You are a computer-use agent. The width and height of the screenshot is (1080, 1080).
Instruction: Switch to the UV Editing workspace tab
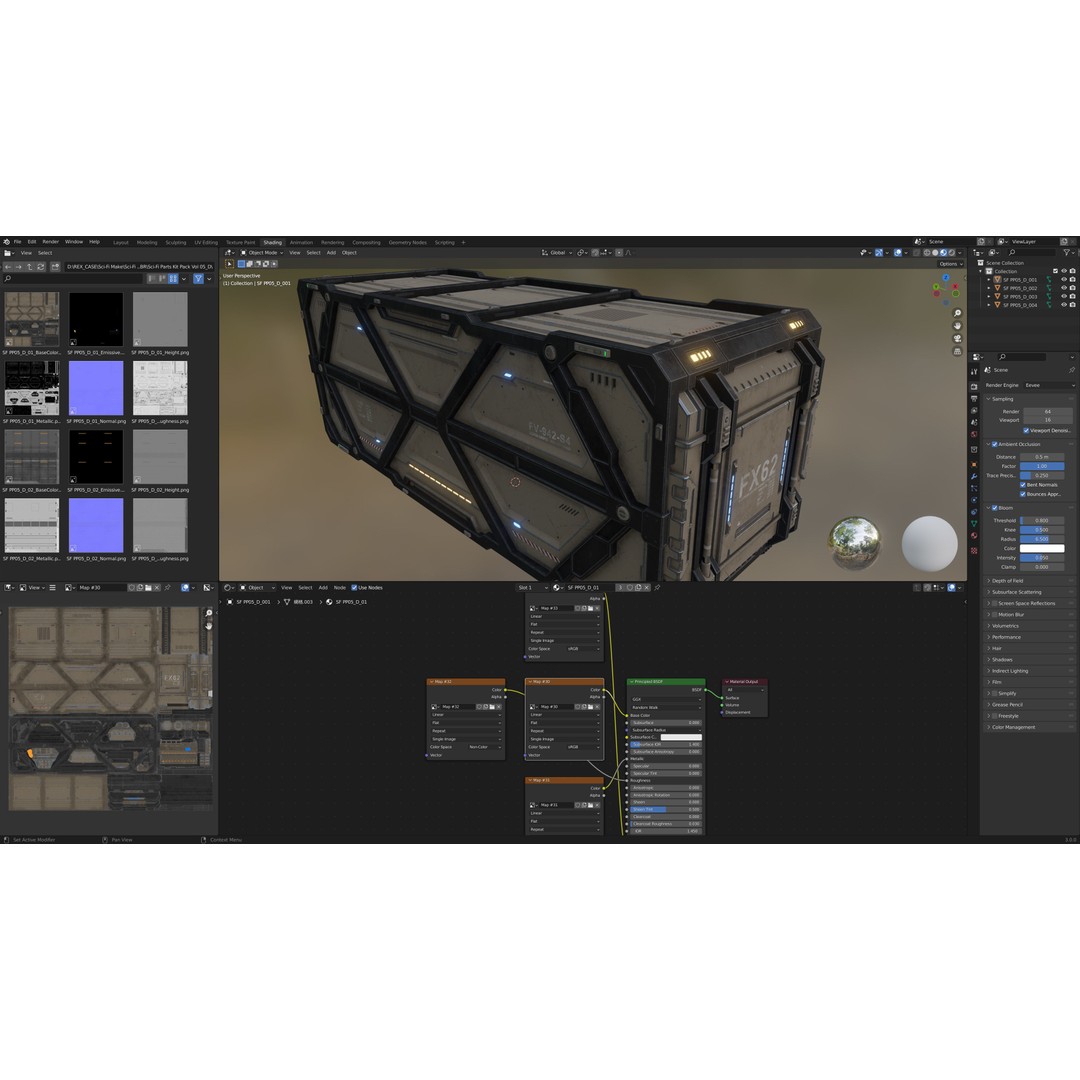(206, 242)
